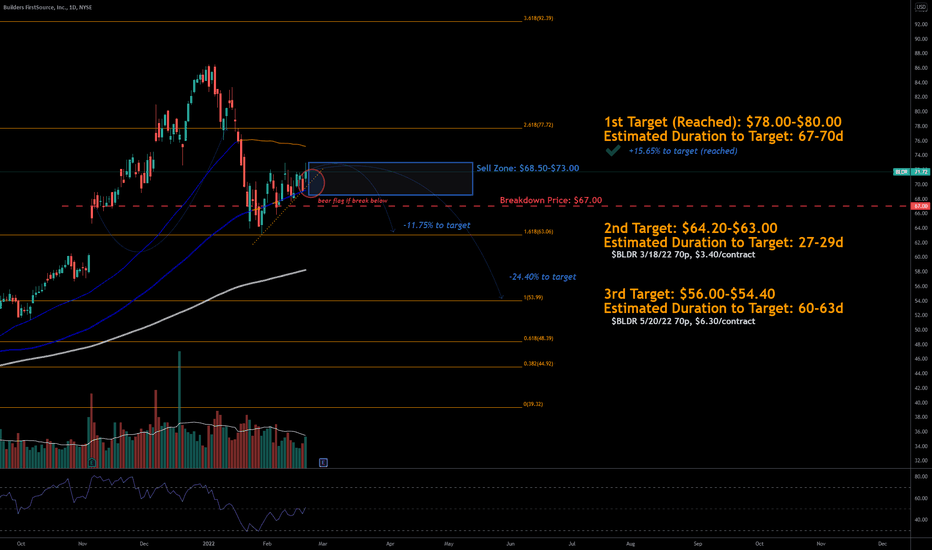Viewport: 932px width, 550px height.
Task: Click the 1(53.99) Fibonacci label
Action: pos(533,298)
